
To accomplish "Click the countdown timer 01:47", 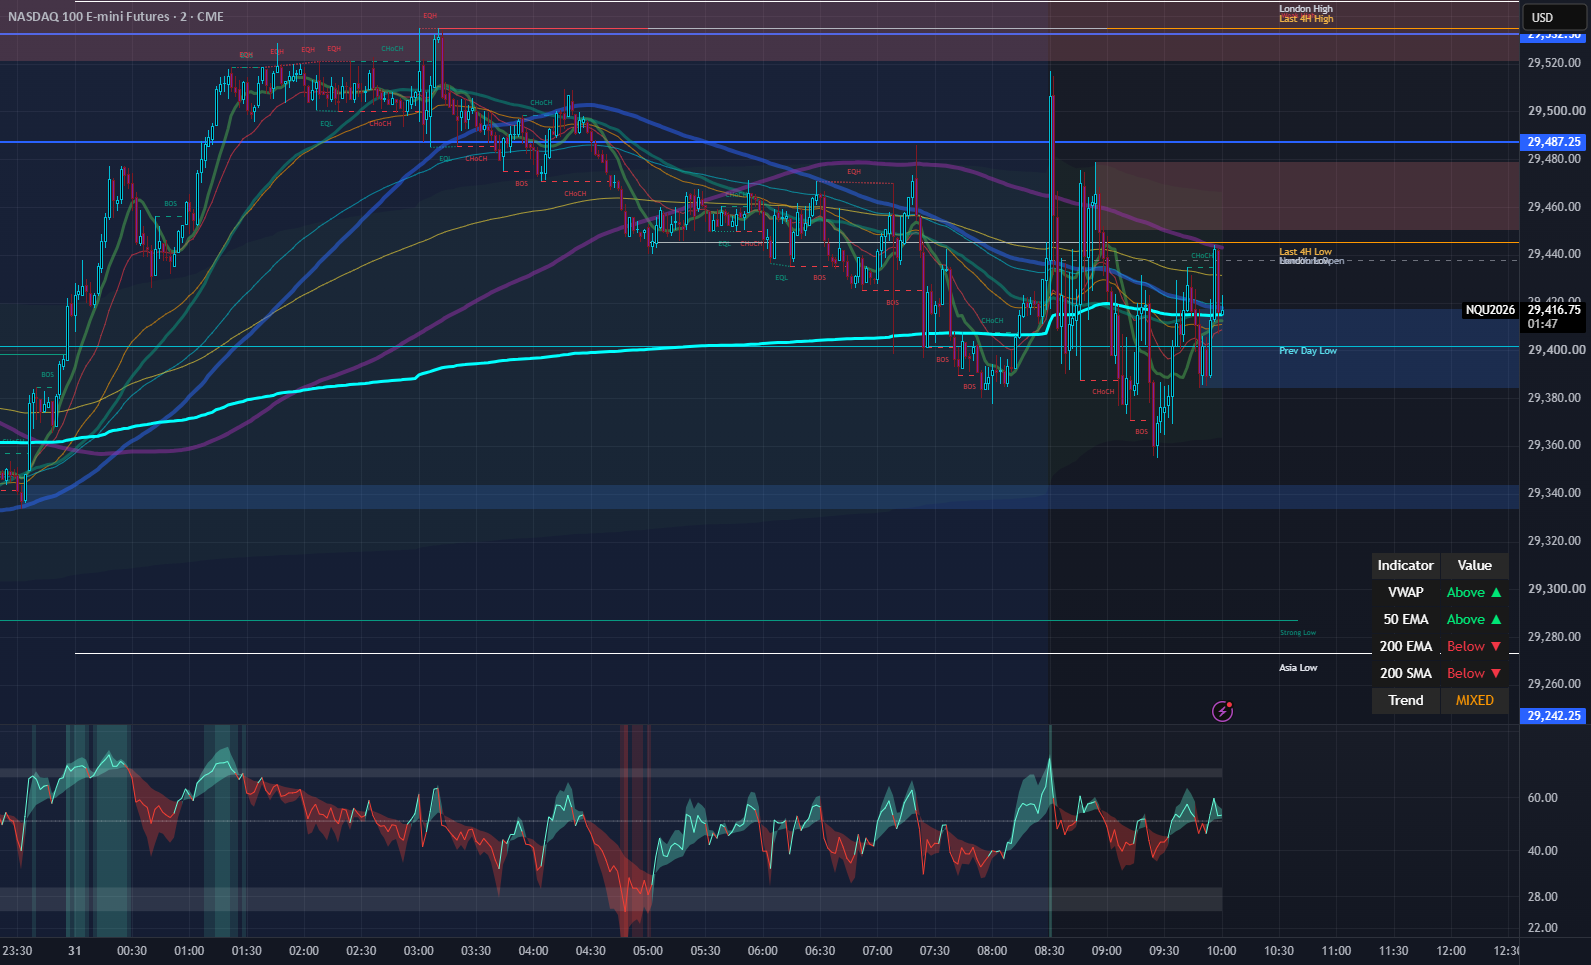I will (1543, 324).
